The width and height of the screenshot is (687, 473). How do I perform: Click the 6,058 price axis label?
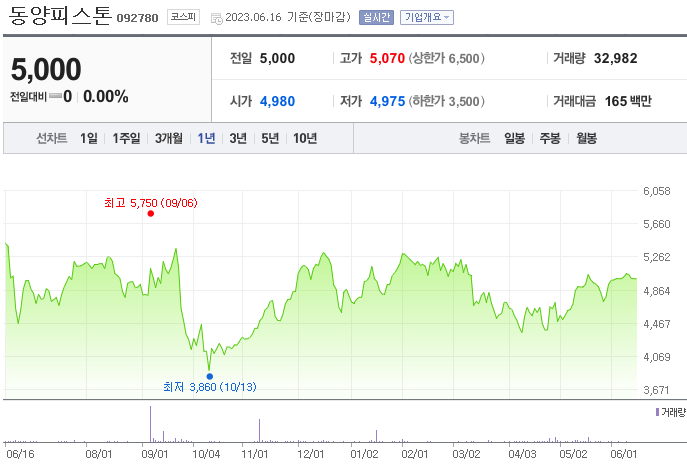656,191
